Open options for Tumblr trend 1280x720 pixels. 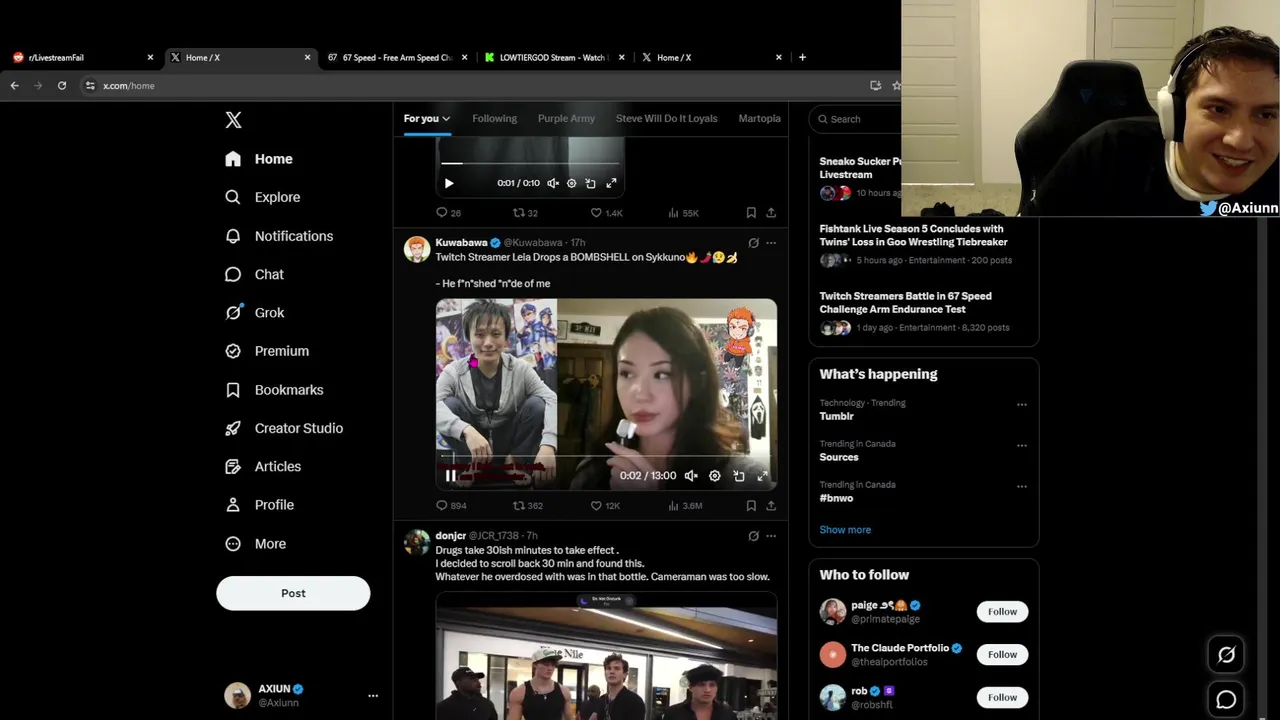pos(1022,405)
